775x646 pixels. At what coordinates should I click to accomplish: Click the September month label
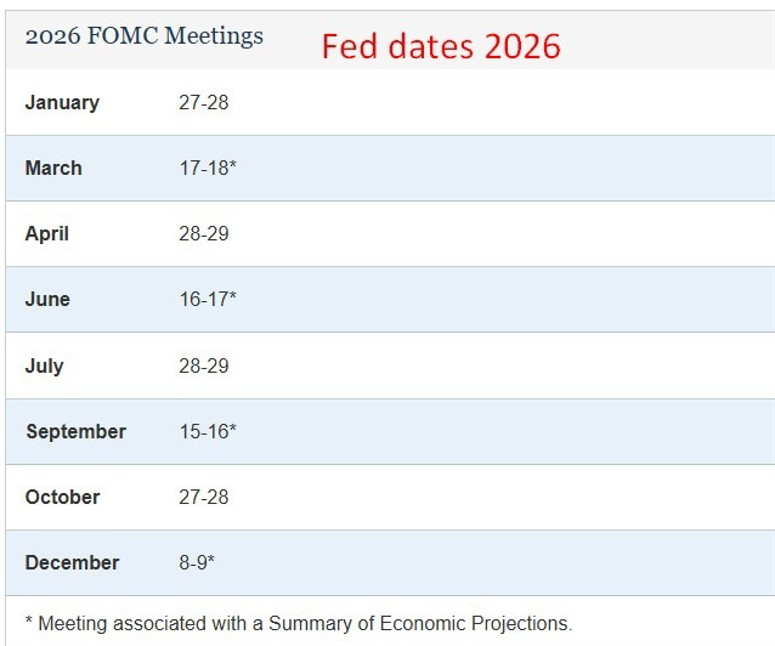76,431
